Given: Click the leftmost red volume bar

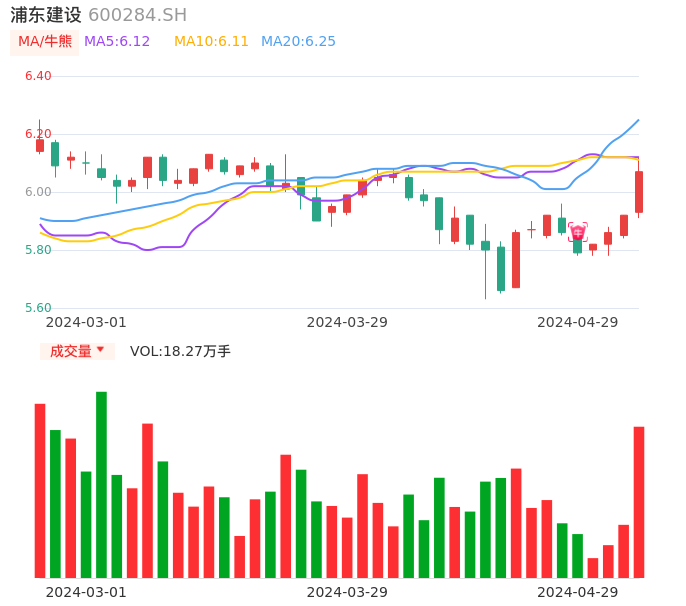Looking at the screenshot, I should (40, 490).
